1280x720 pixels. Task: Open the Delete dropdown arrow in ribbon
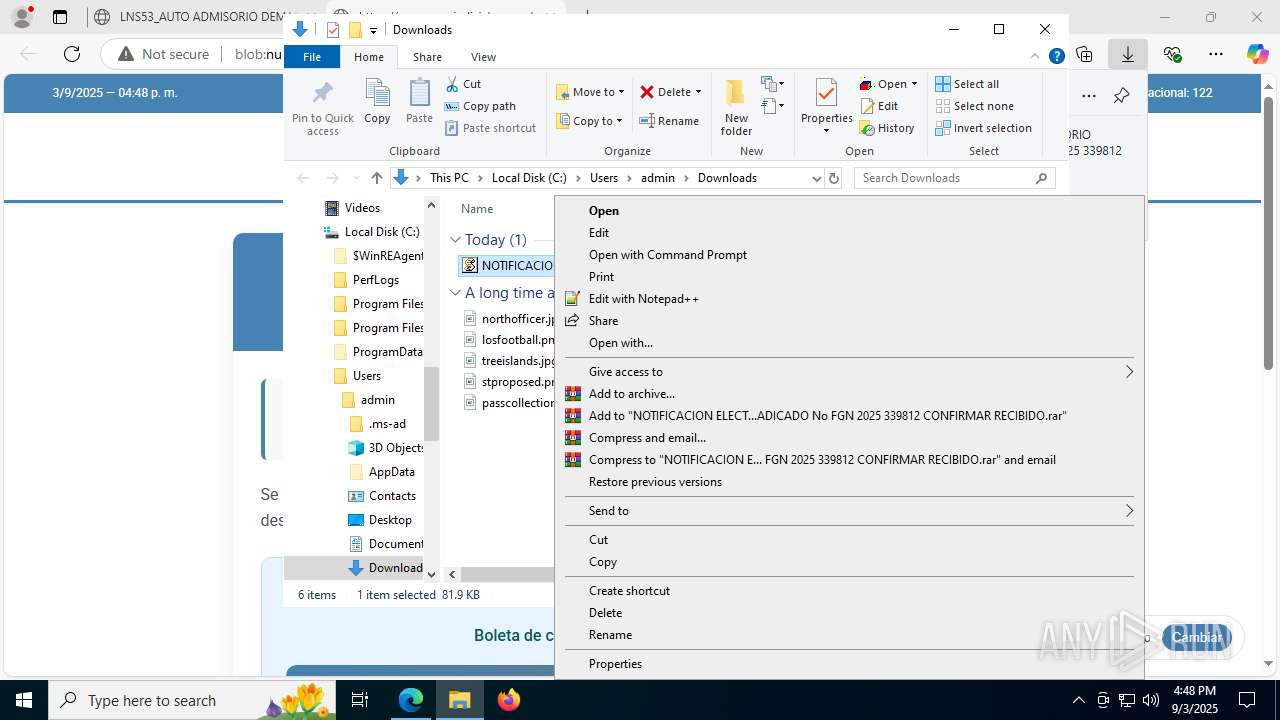pyautogui.click(x=698, y=92)
